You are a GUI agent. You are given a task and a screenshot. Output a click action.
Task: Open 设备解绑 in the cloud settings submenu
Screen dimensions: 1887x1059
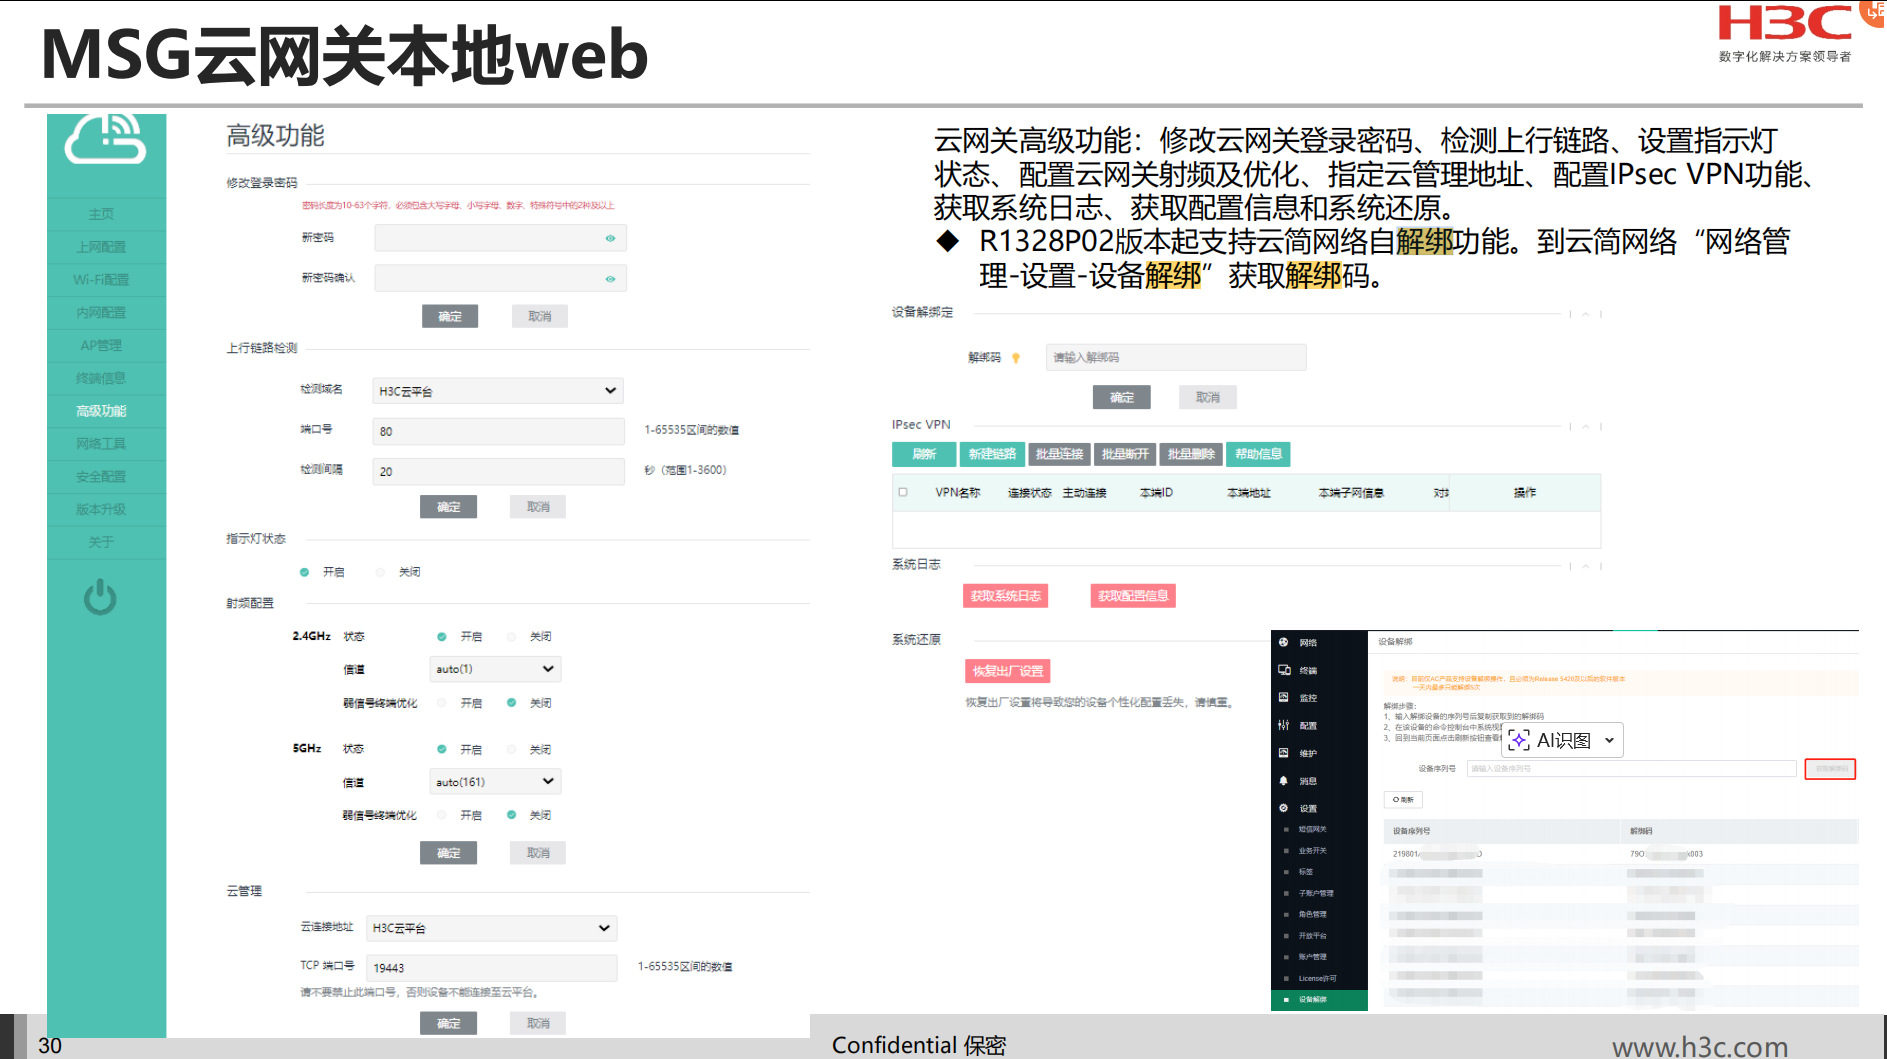tap(1319, 1000)
